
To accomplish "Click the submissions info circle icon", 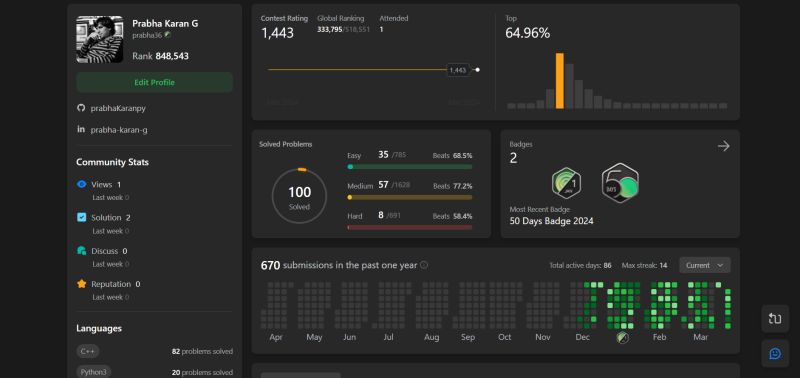I will [x=423, y=265].
